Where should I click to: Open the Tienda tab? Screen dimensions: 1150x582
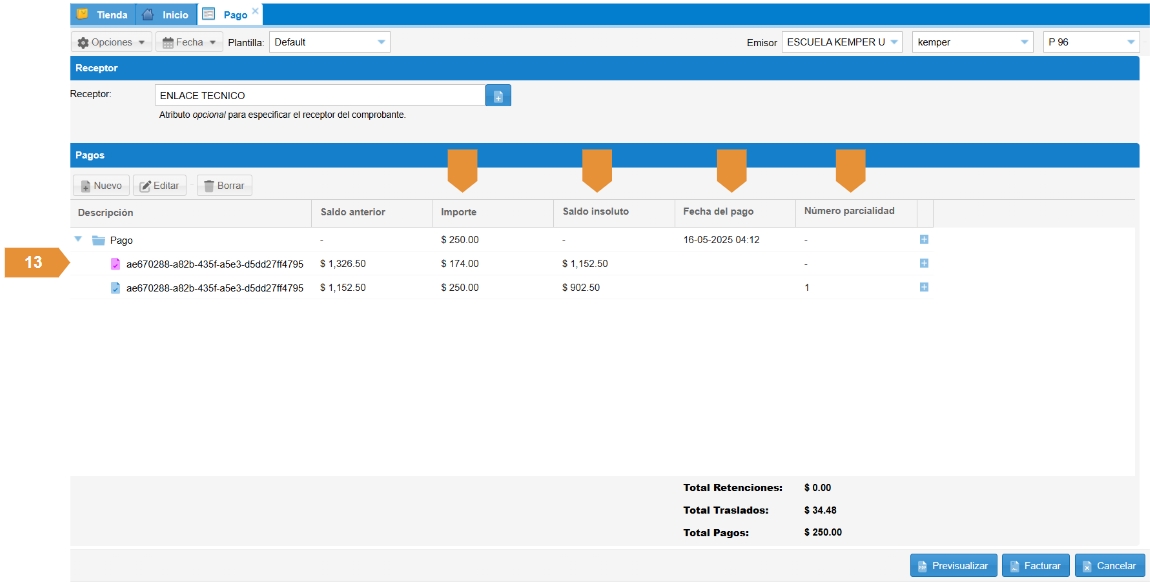103,15
